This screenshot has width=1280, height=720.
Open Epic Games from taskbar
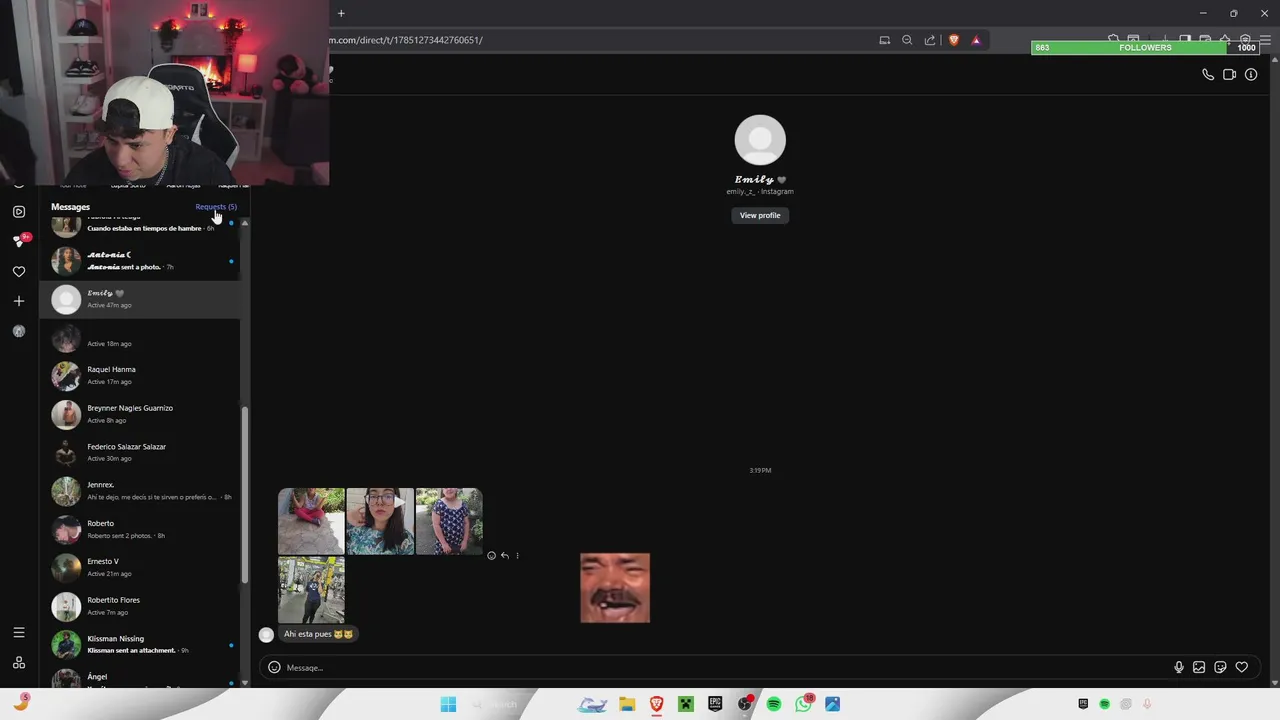click(715, 704)
